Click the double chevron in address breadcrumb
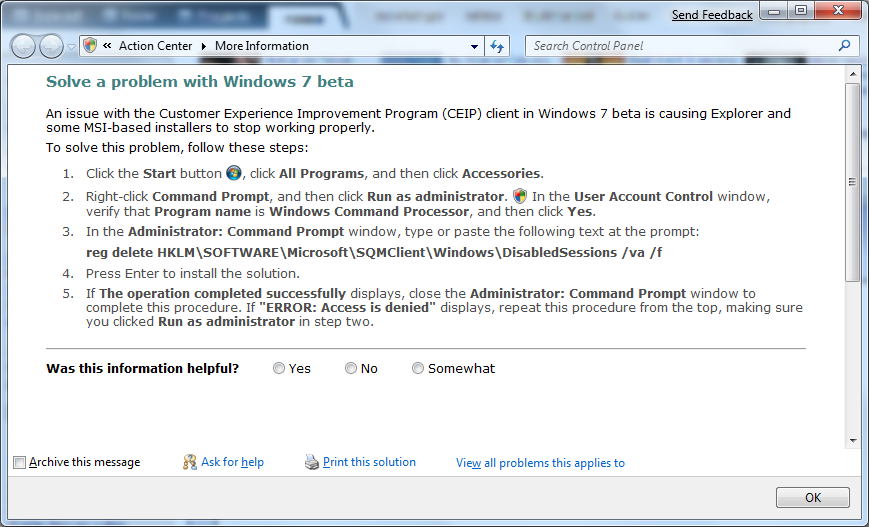Screen dimensions: 869x527 [108, 45]
